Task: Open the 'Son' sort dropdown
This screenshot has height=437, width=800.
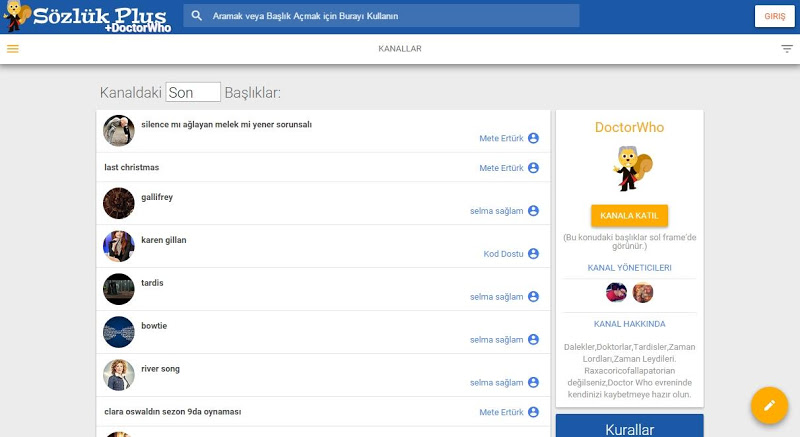Action: click(x=193, y=92)
